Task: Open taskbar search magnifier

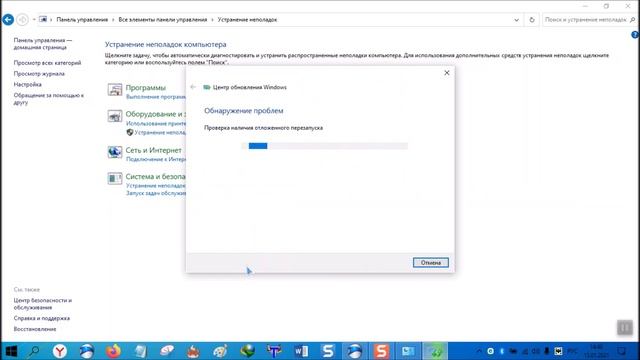Action: pos(35,351)
